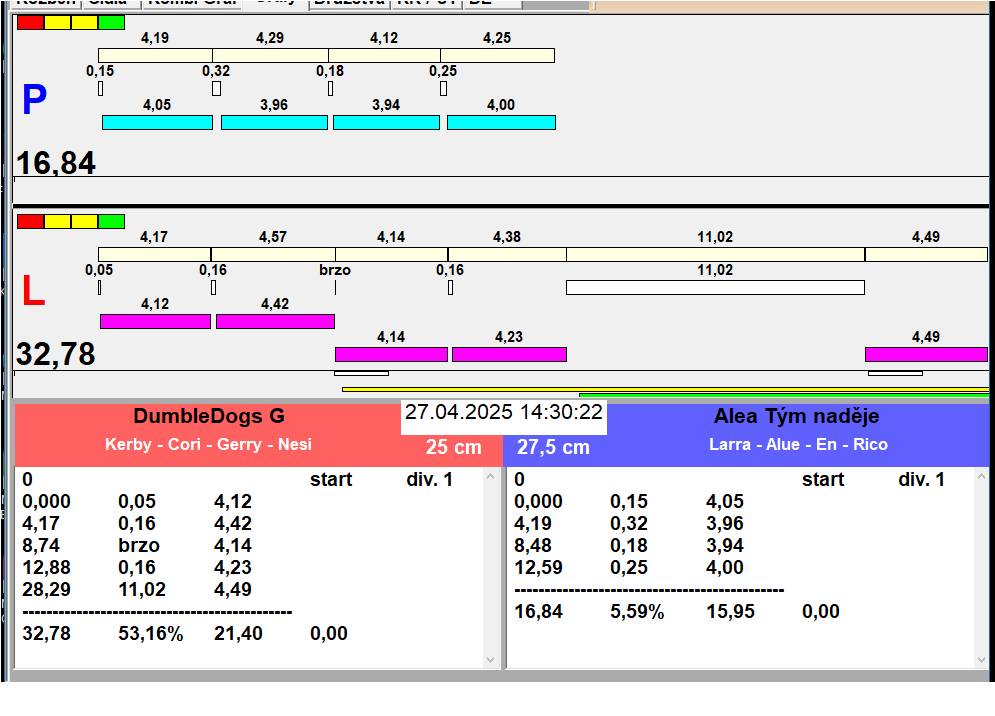Select the red start light in lane L

pyautogui.click(x=30, y=221)
